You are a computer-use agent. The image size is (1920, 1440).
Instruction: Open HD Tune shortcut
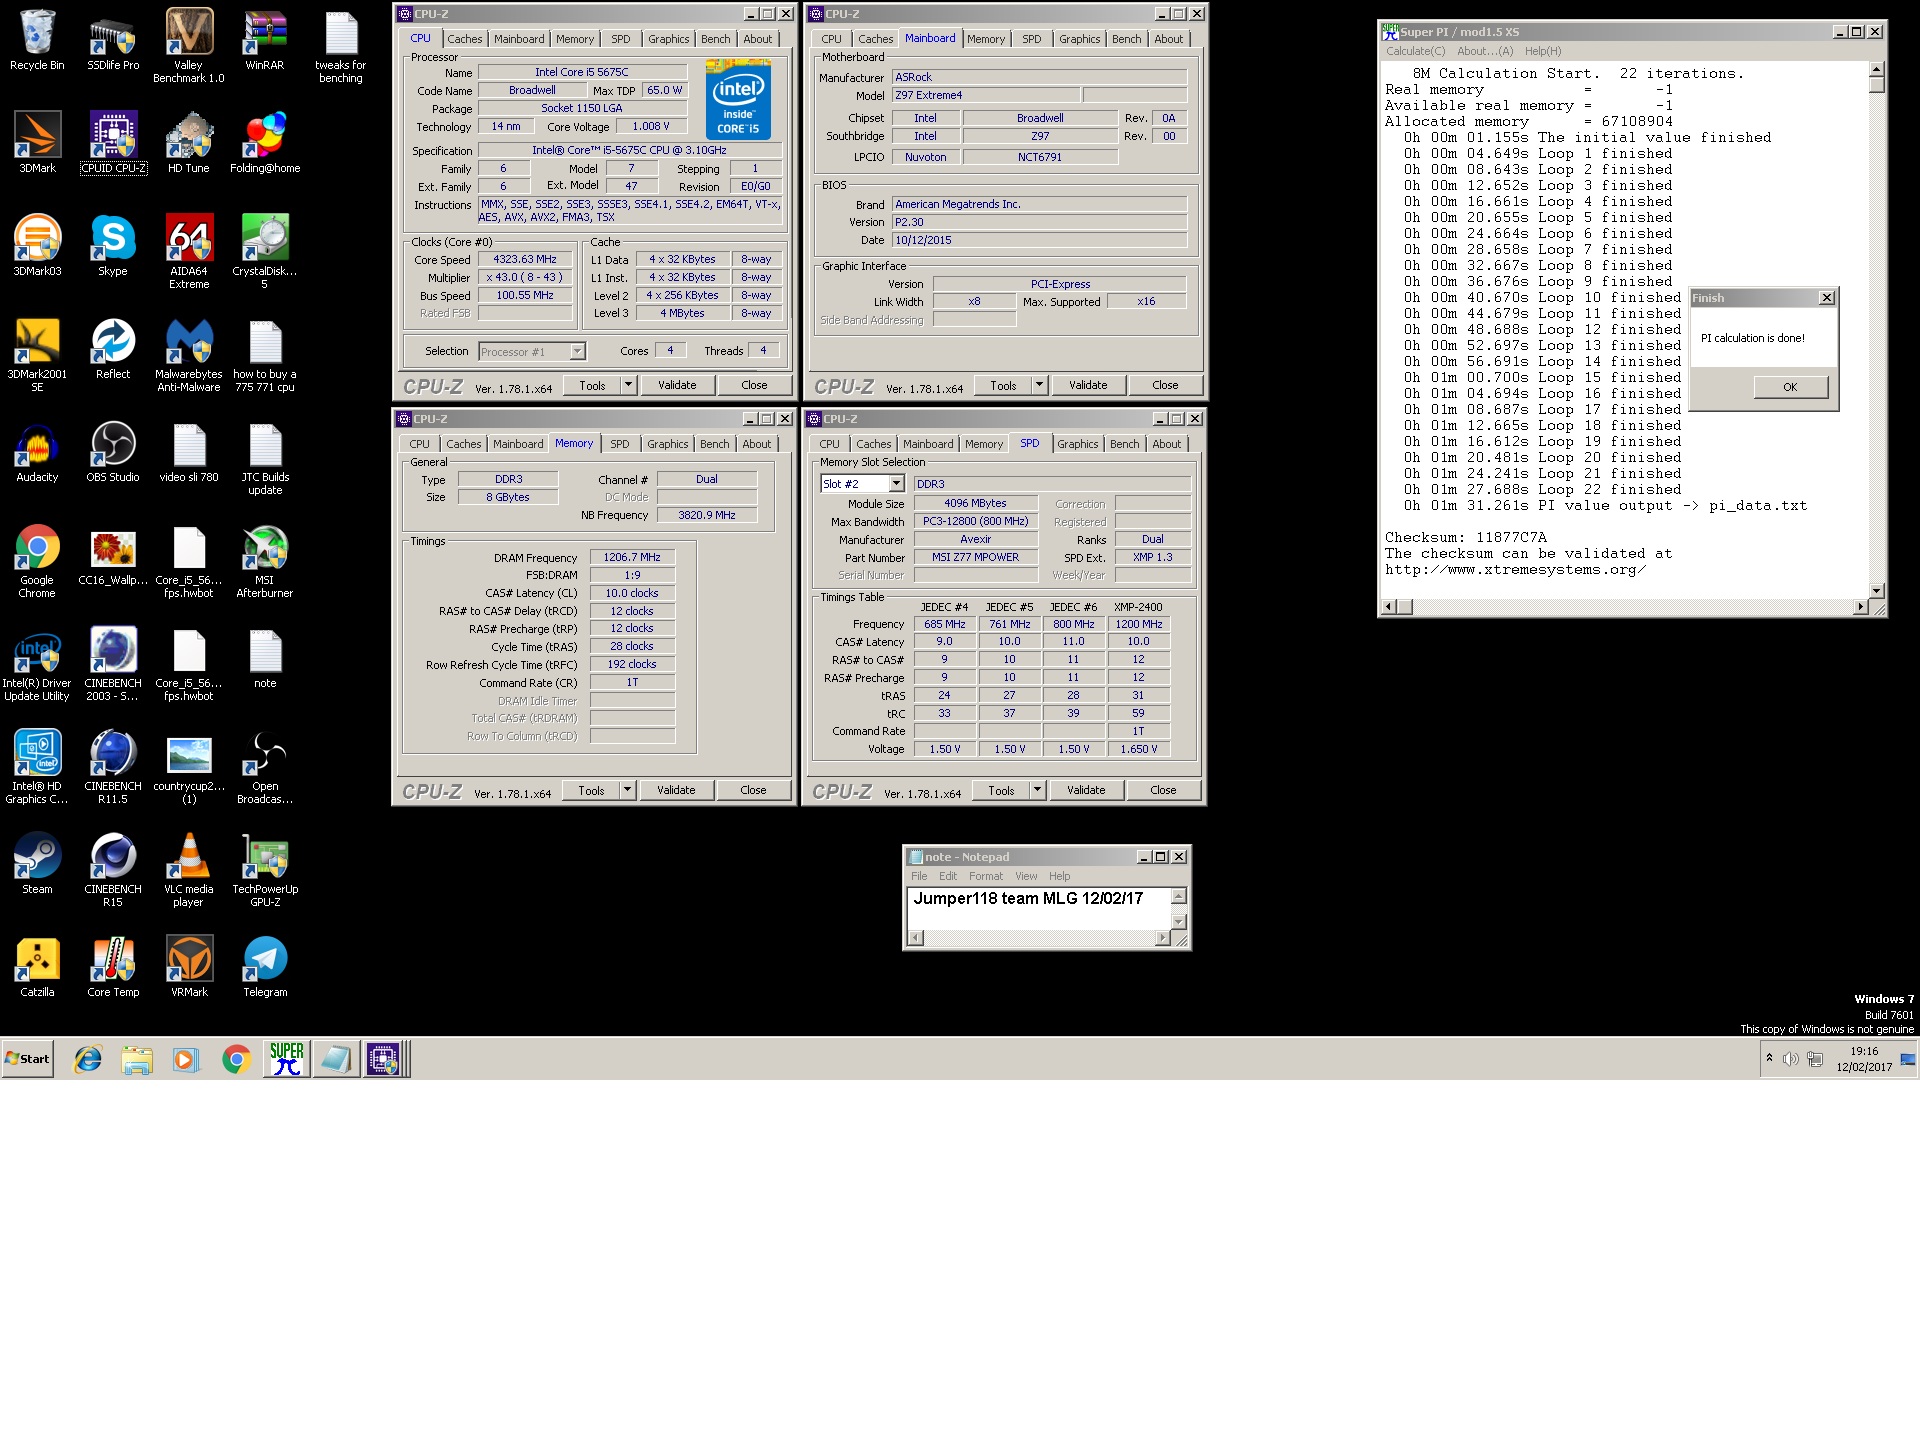point(189,142)
